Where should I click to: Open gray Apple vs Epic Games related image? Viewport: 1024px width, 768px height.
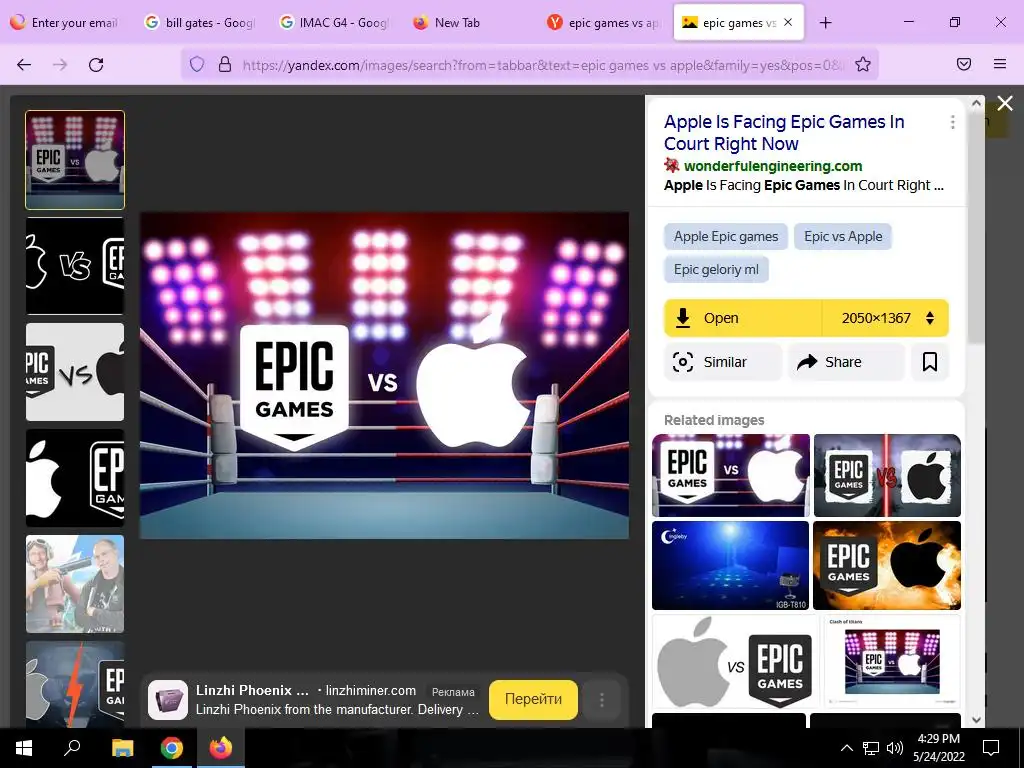point(735,662)
